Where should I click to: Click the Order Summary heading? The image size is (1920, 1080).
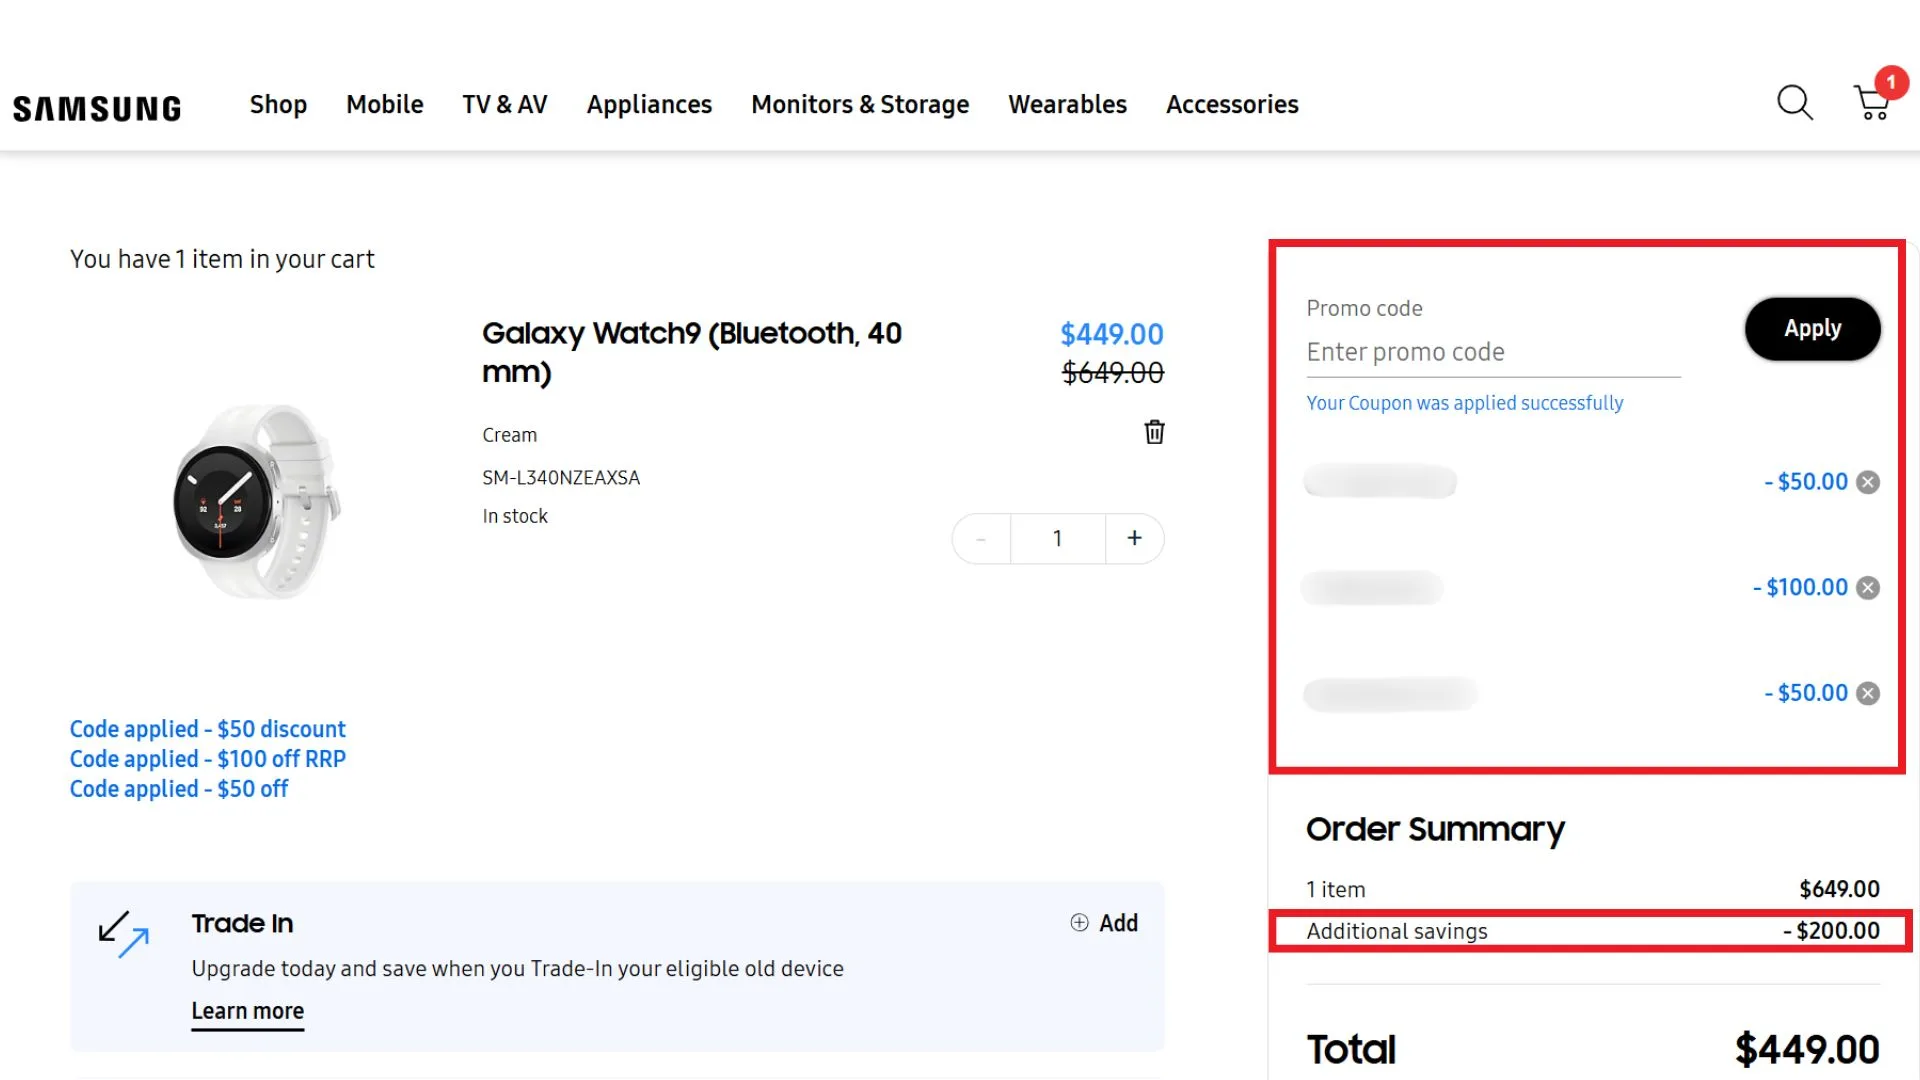1435,830
